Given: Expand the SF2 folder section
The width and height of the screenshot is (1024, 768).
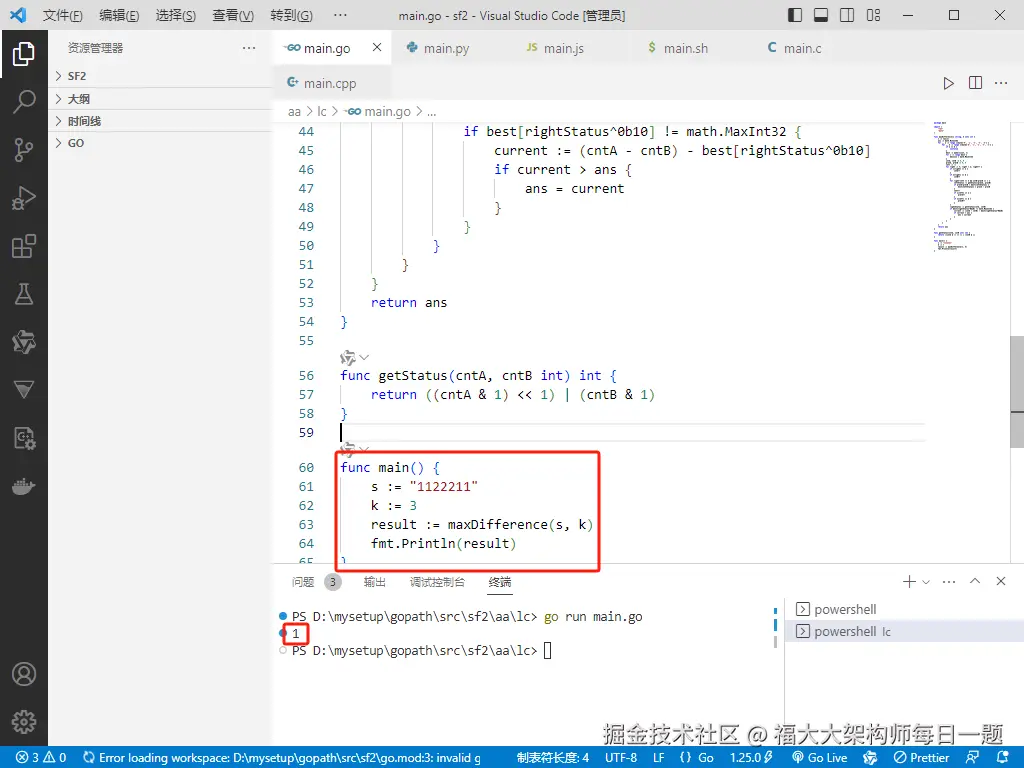Looking at the screenshot, I should (160, 76).
